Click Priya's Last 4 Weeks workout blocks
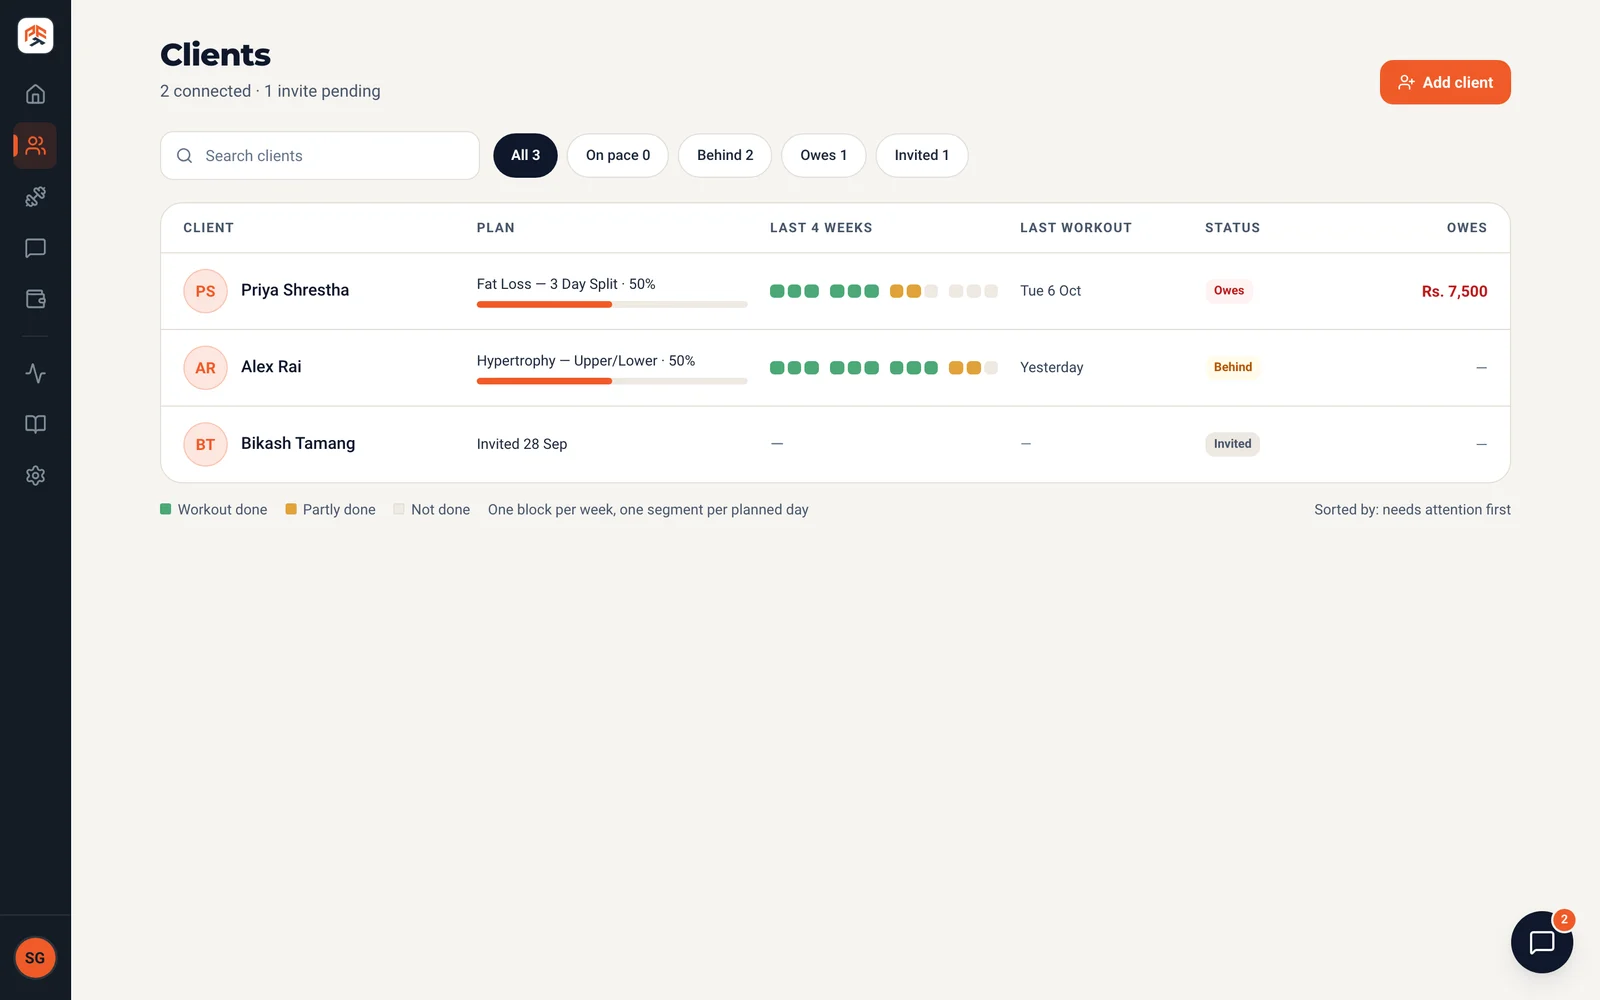 [x=884, y=291]
